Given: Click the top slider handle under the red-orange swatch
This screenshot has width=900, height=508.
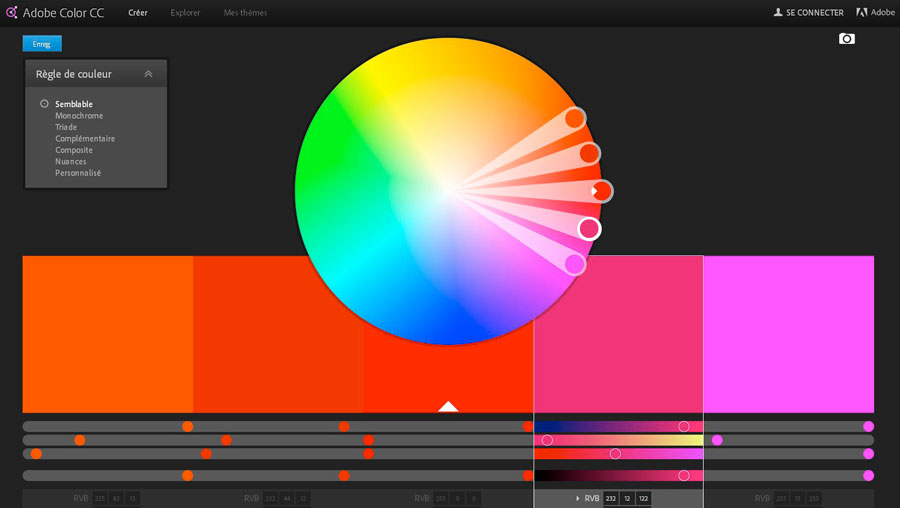Looking at the screenshot, I should click(344, 426).
